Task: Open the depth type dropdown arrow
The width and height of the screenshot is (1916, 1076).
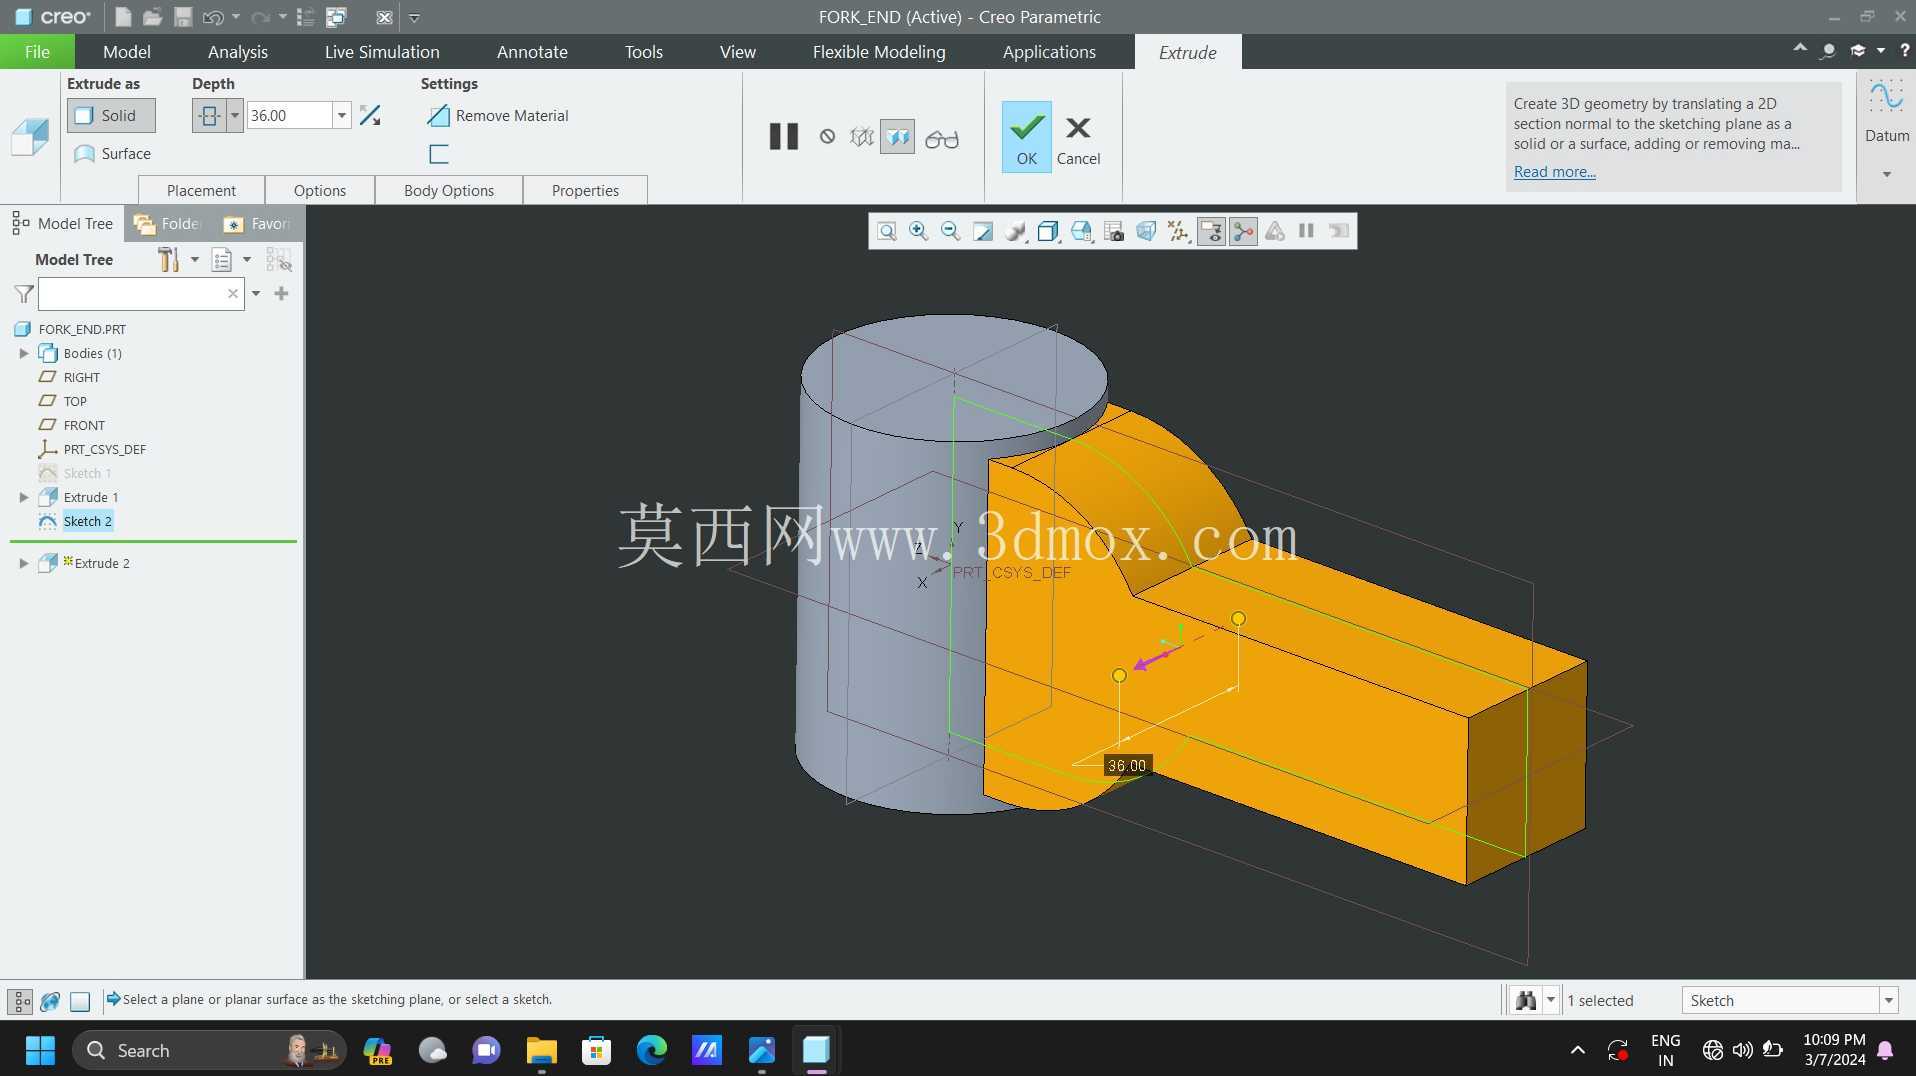Action: click(235, 116)
